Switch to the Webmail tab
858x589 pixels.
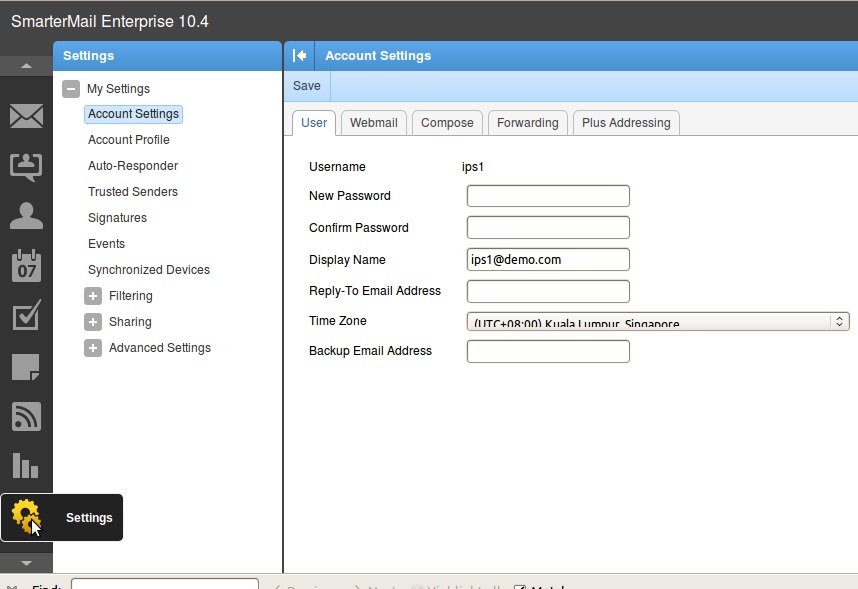click(374, 123)
